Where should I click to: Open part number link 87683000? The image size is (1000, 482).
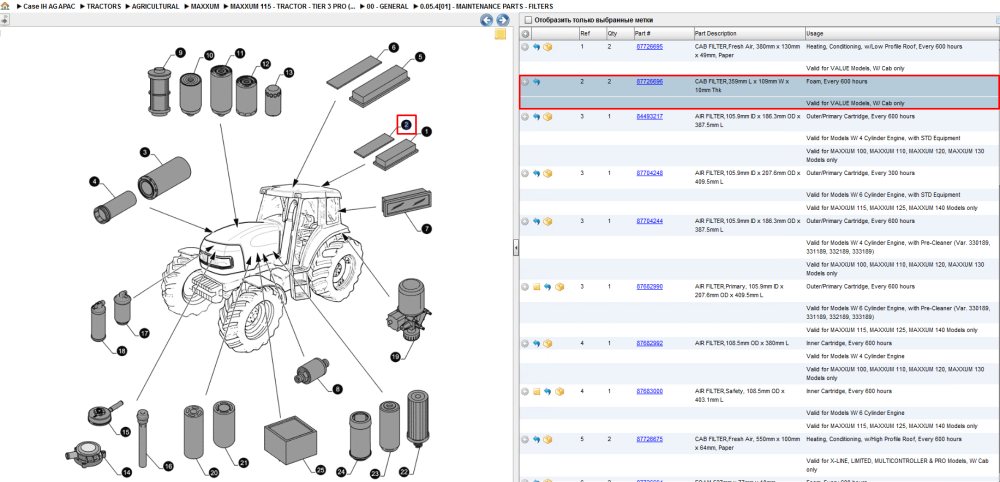649,391
